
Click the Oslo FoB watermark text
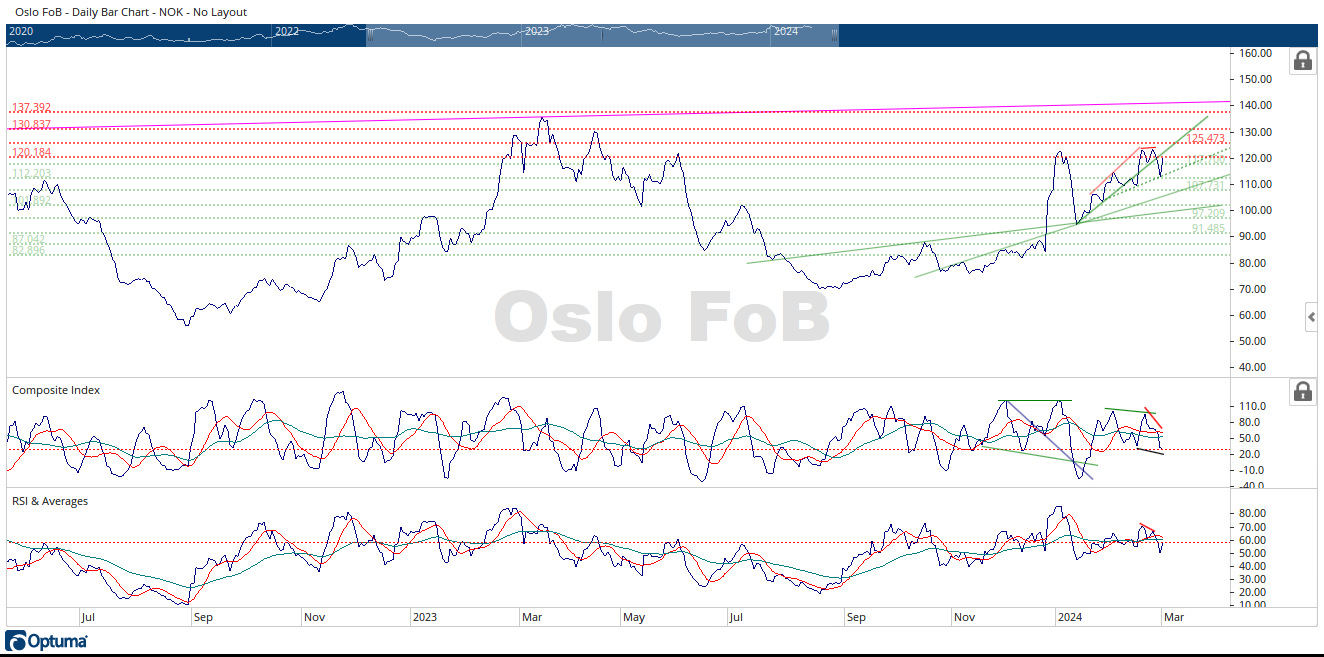pos(662,319)
